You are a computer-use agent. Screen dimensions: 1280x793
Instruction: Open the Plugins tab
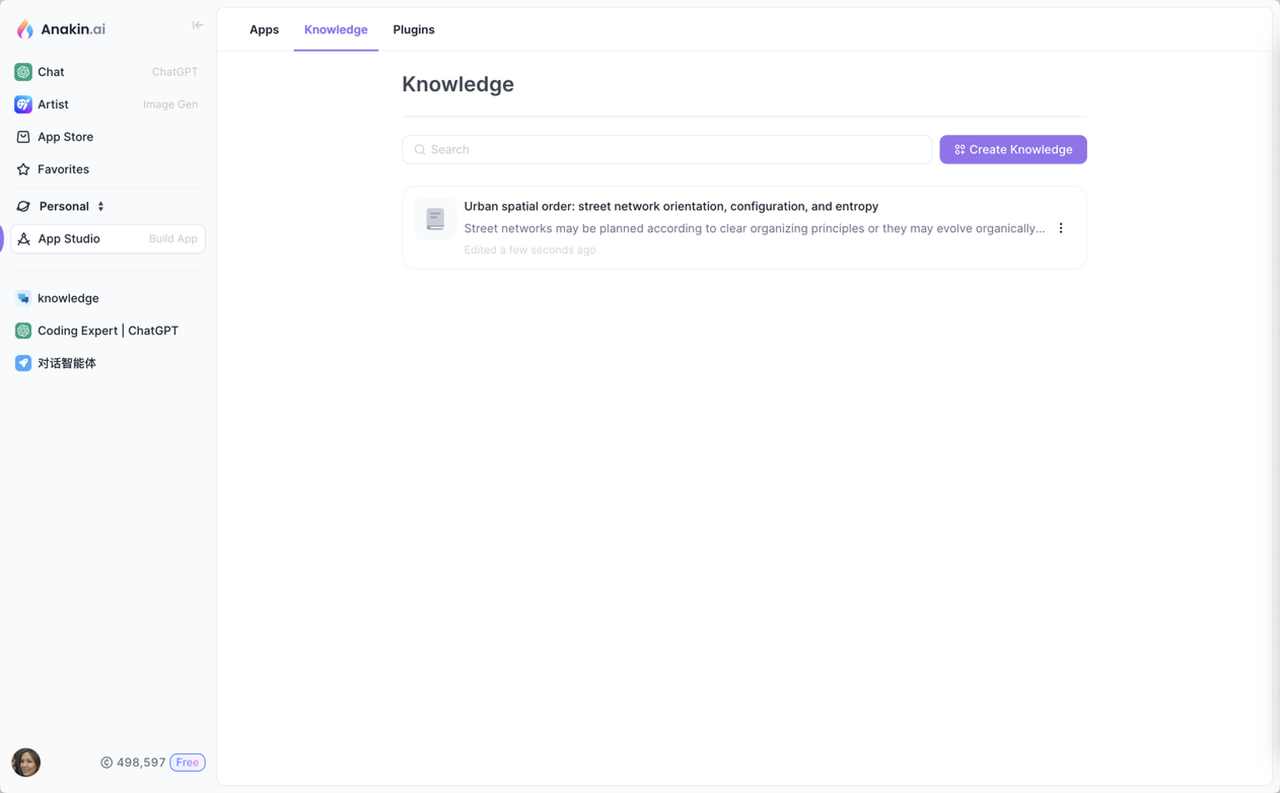point(414,30)
